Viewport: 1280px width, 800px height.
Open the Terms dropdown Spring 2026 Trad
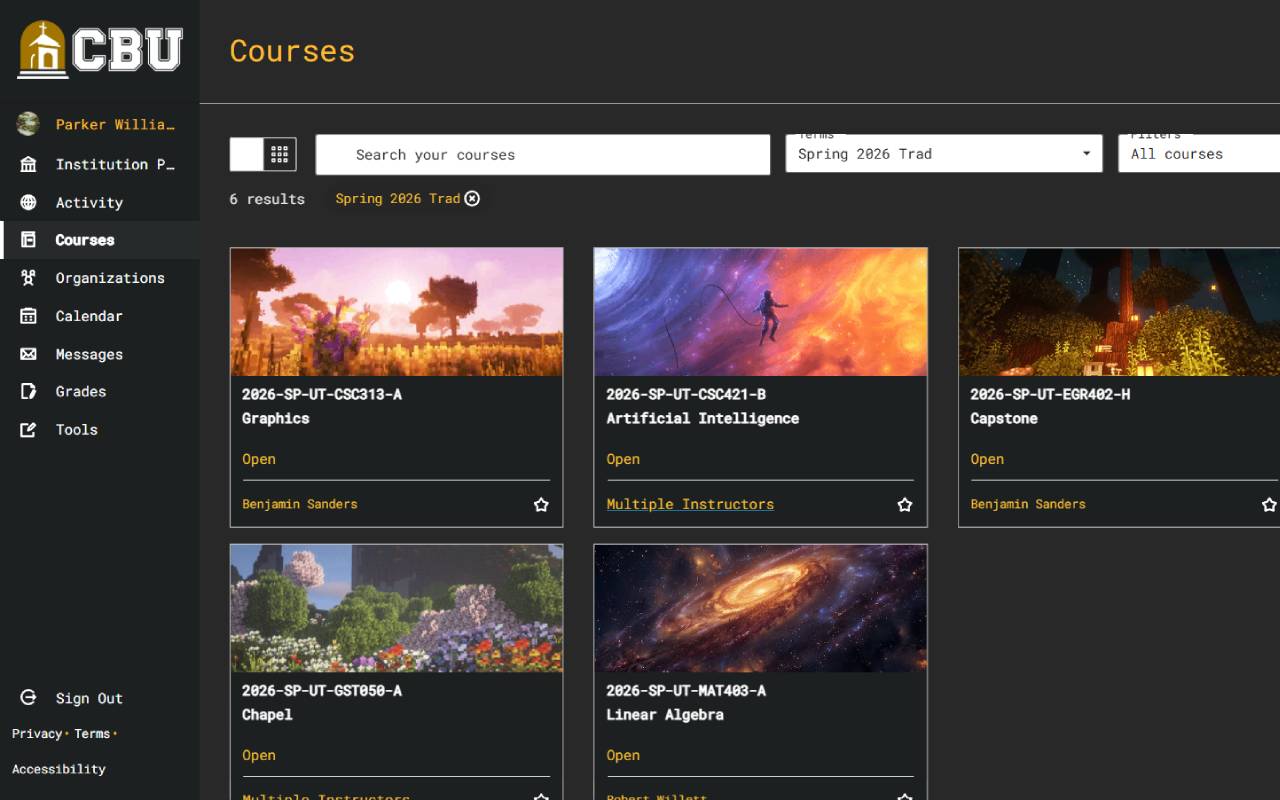pos(944,154)
